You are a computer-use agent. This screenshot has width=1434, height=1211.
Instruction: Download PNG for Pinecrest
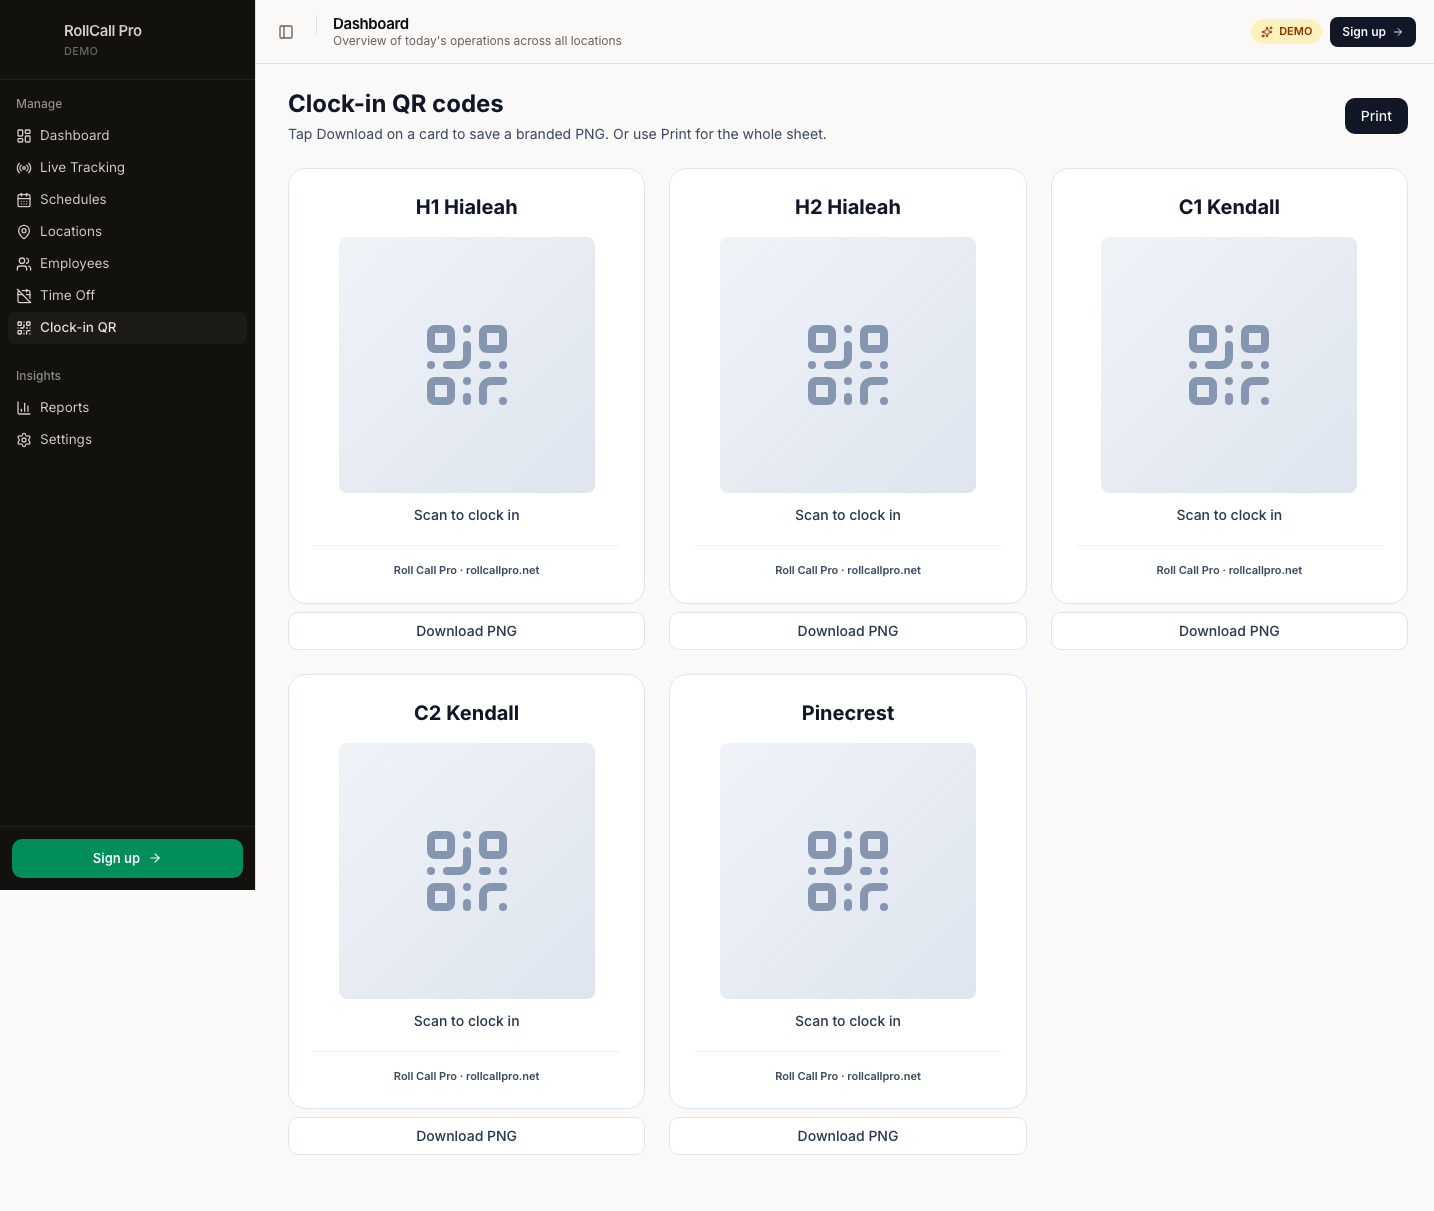[848, 1136]
